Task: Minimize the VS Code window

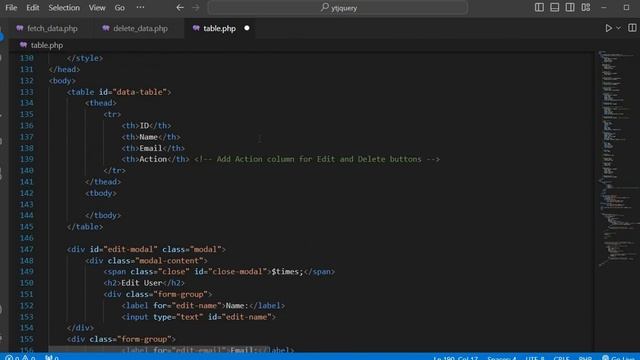Action: click(604, 7)
